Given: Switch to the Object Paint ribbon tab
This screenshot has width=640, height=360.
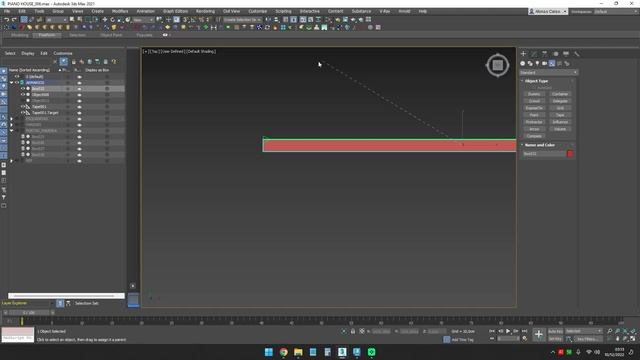Looking at the screenshot, I should click(111, 35).
